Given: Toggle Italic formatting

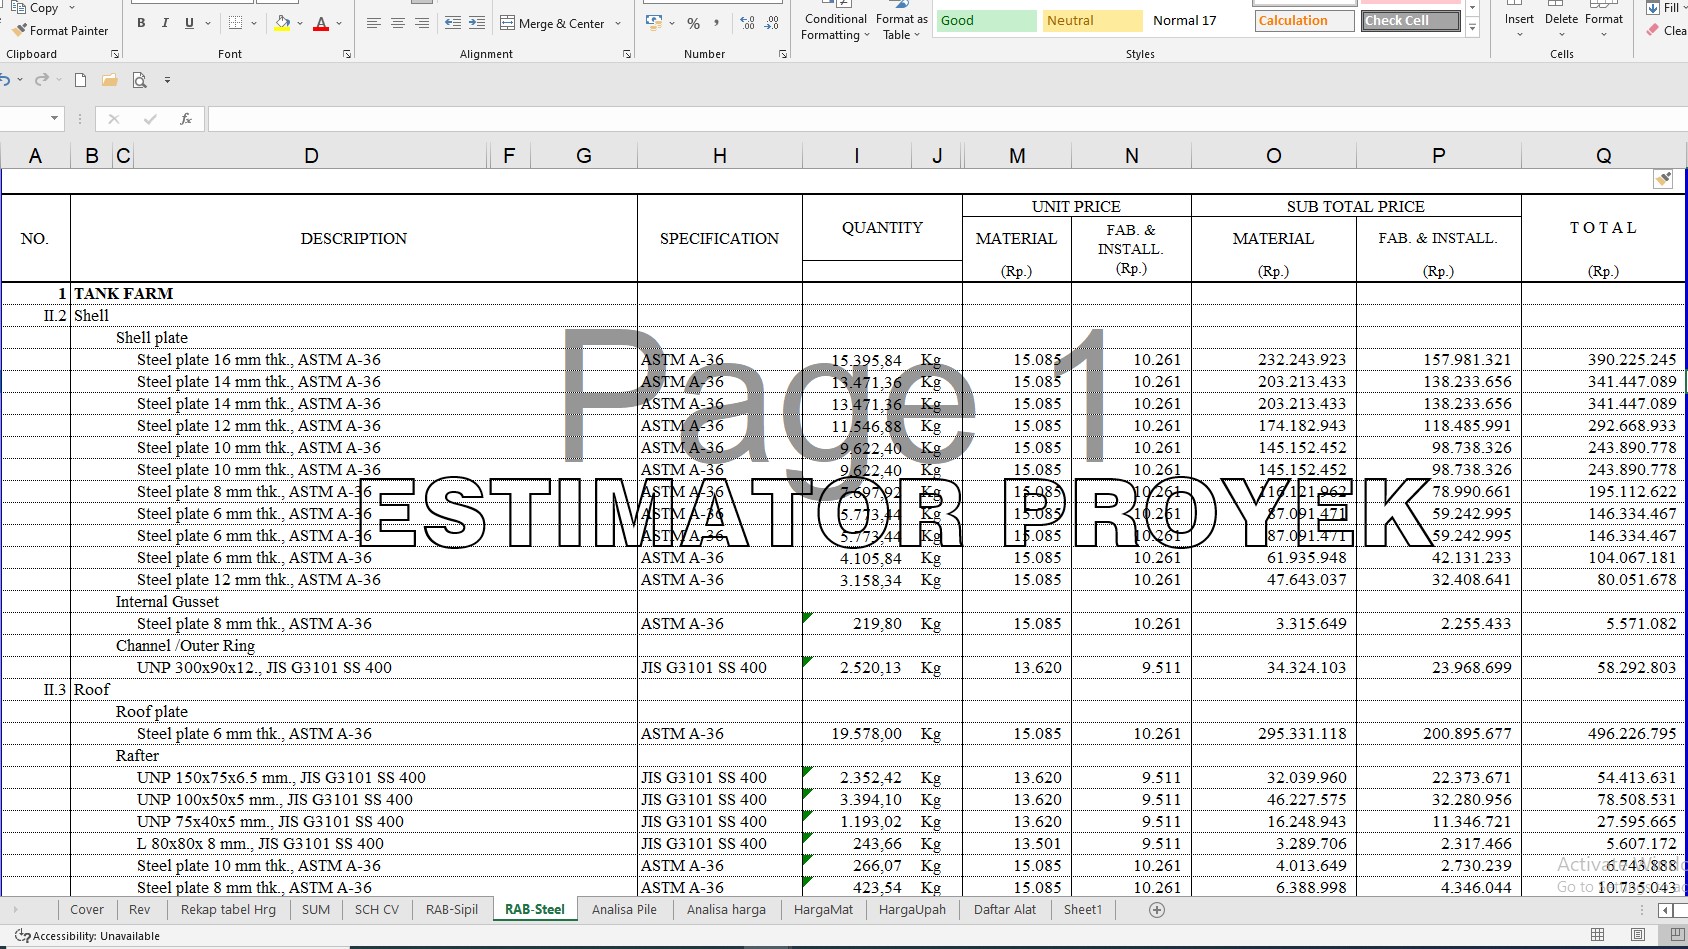Looking at the screenshot, I should (x=165, y=23).
